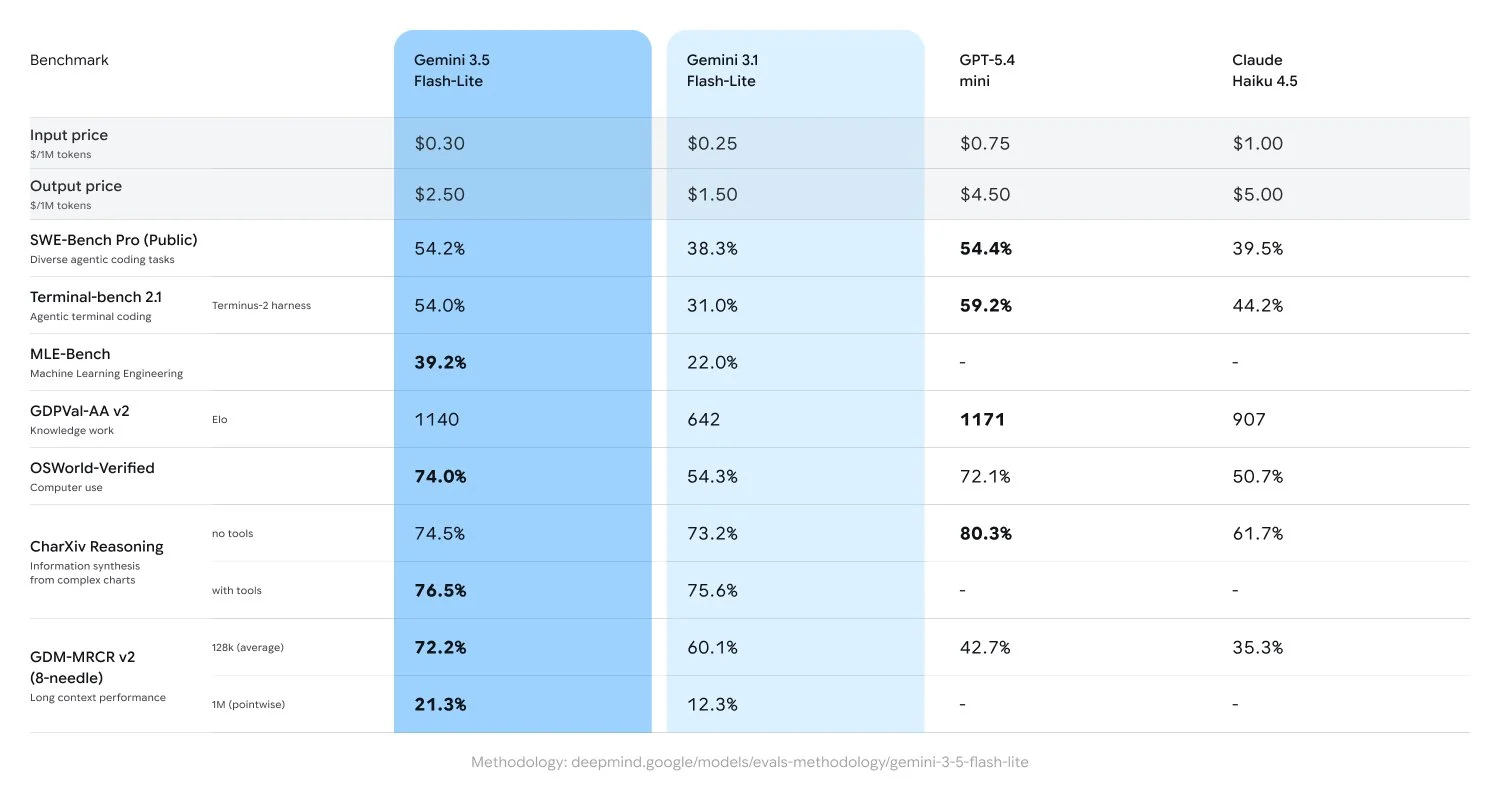1500x804 pixels.
Task: Click the OSWorld-Verified row label
Action: [x=92, y=468]
